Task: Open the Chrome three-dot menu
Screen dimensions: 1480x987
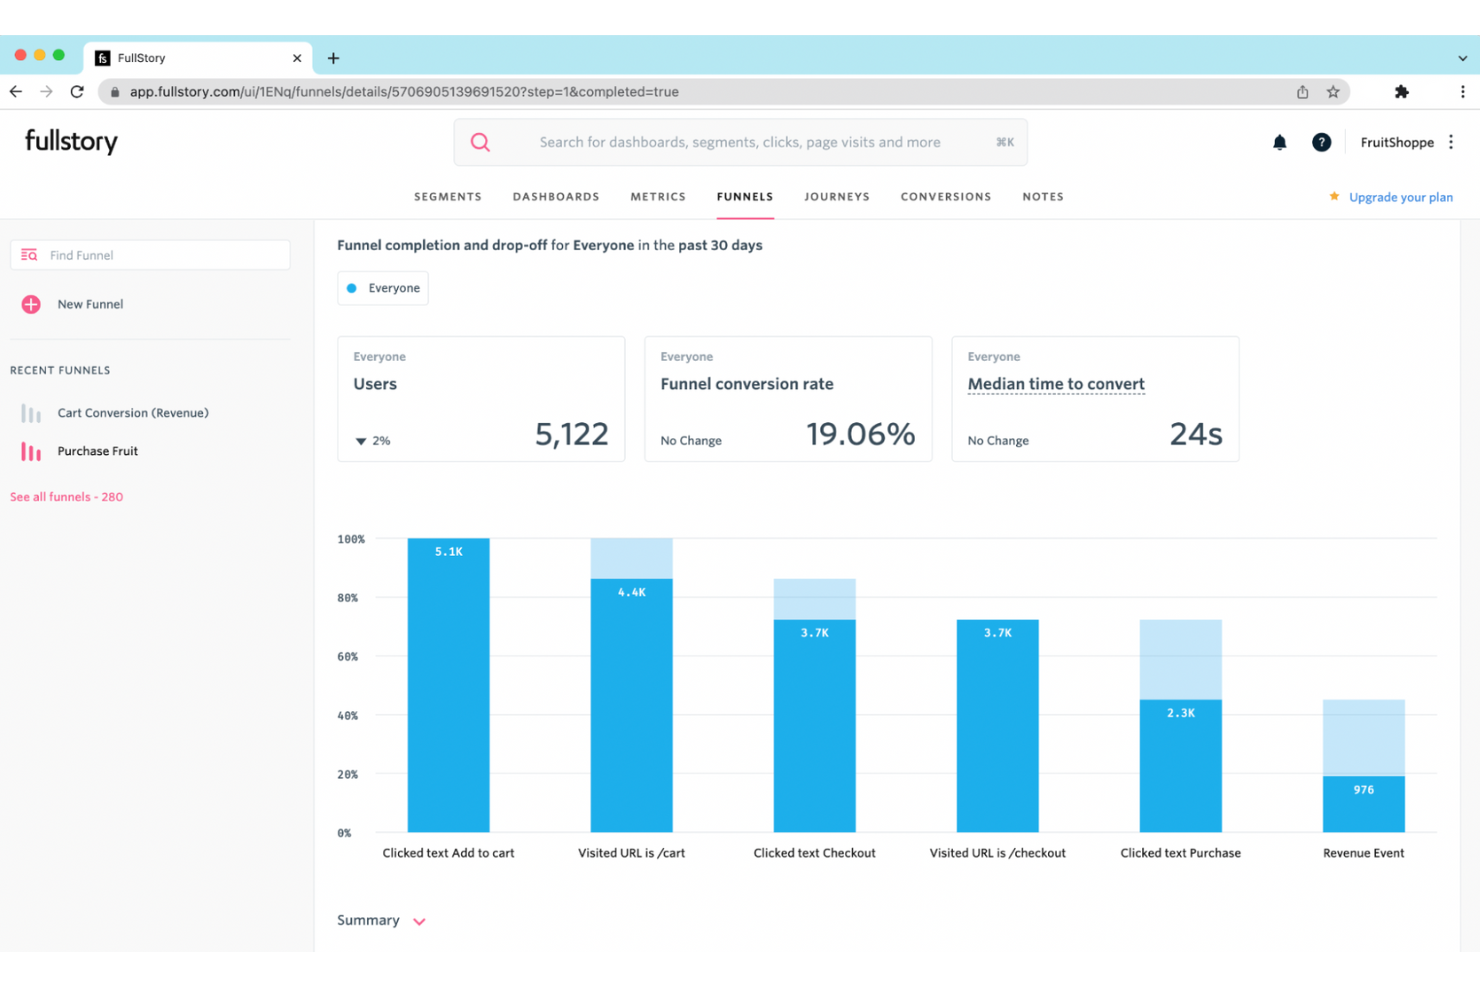Action: (1462, 92)
